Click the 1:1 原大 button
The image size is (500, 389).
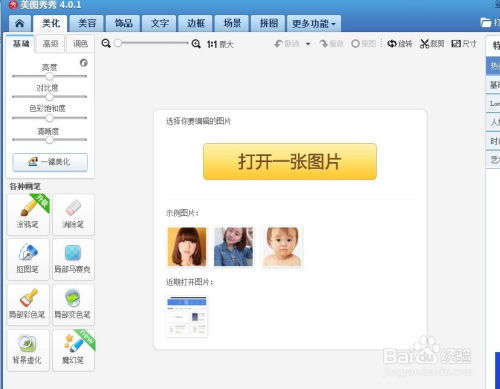point(220,44)
